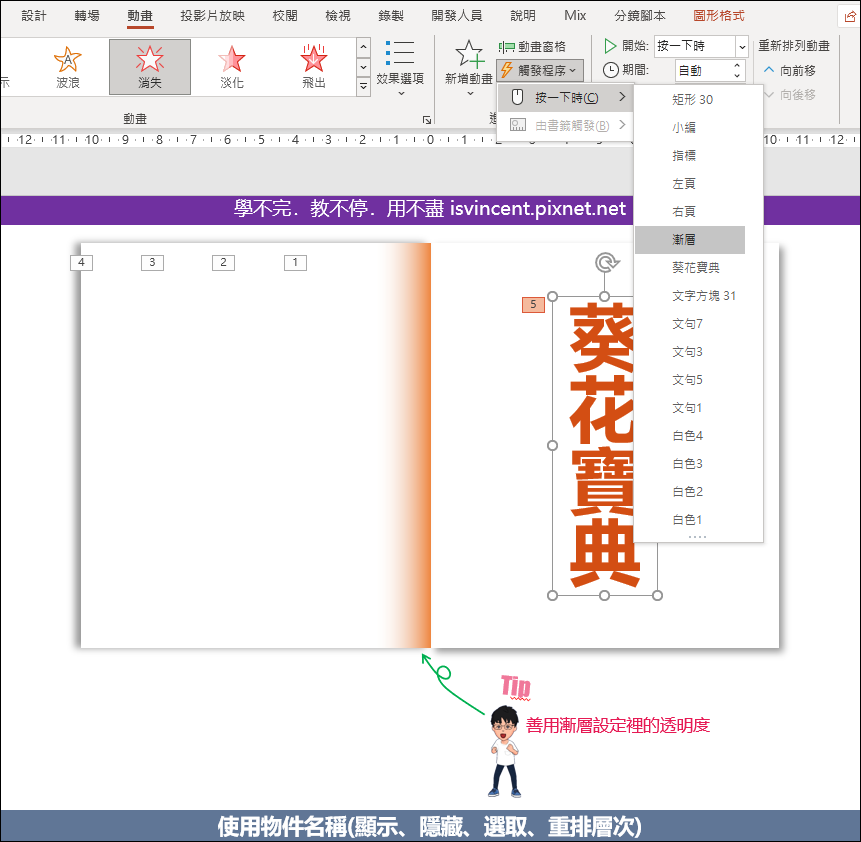The width and height of the screenshot is (861, 842).
Task: Open the 開始 start timing dropdown arrow
Action: (742, 46)
